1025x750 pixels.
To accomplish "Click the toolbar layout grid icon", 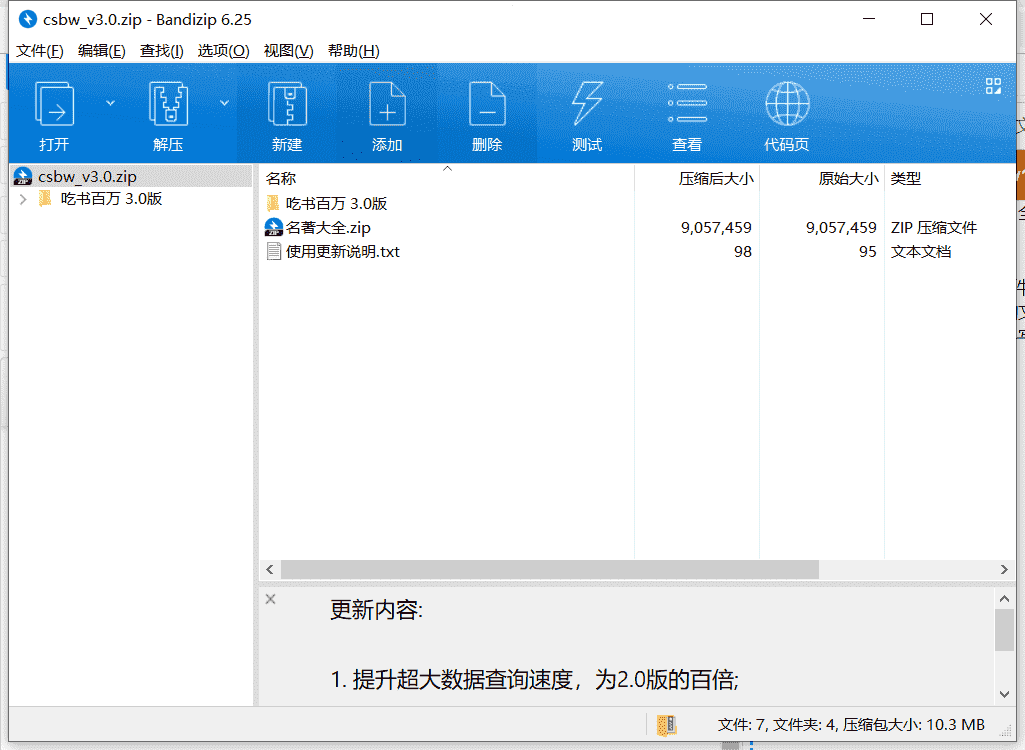I will pos(994,86).
